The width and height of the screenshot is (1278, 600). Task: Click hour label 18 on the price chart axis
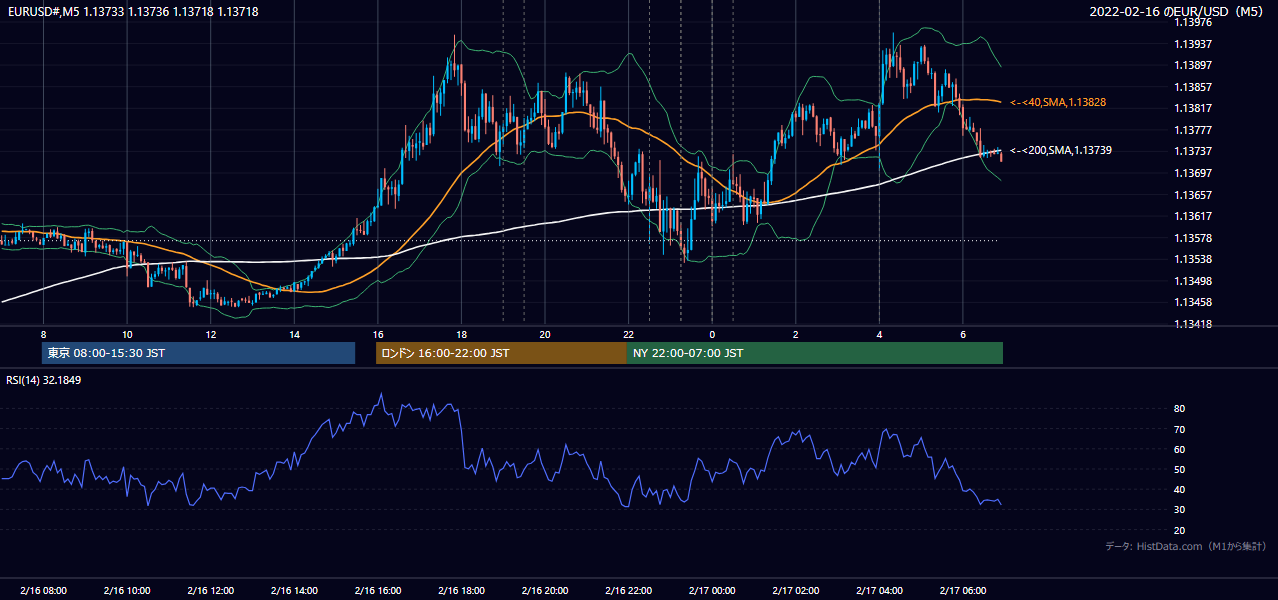pyautogui.click(x=461, y=334)
